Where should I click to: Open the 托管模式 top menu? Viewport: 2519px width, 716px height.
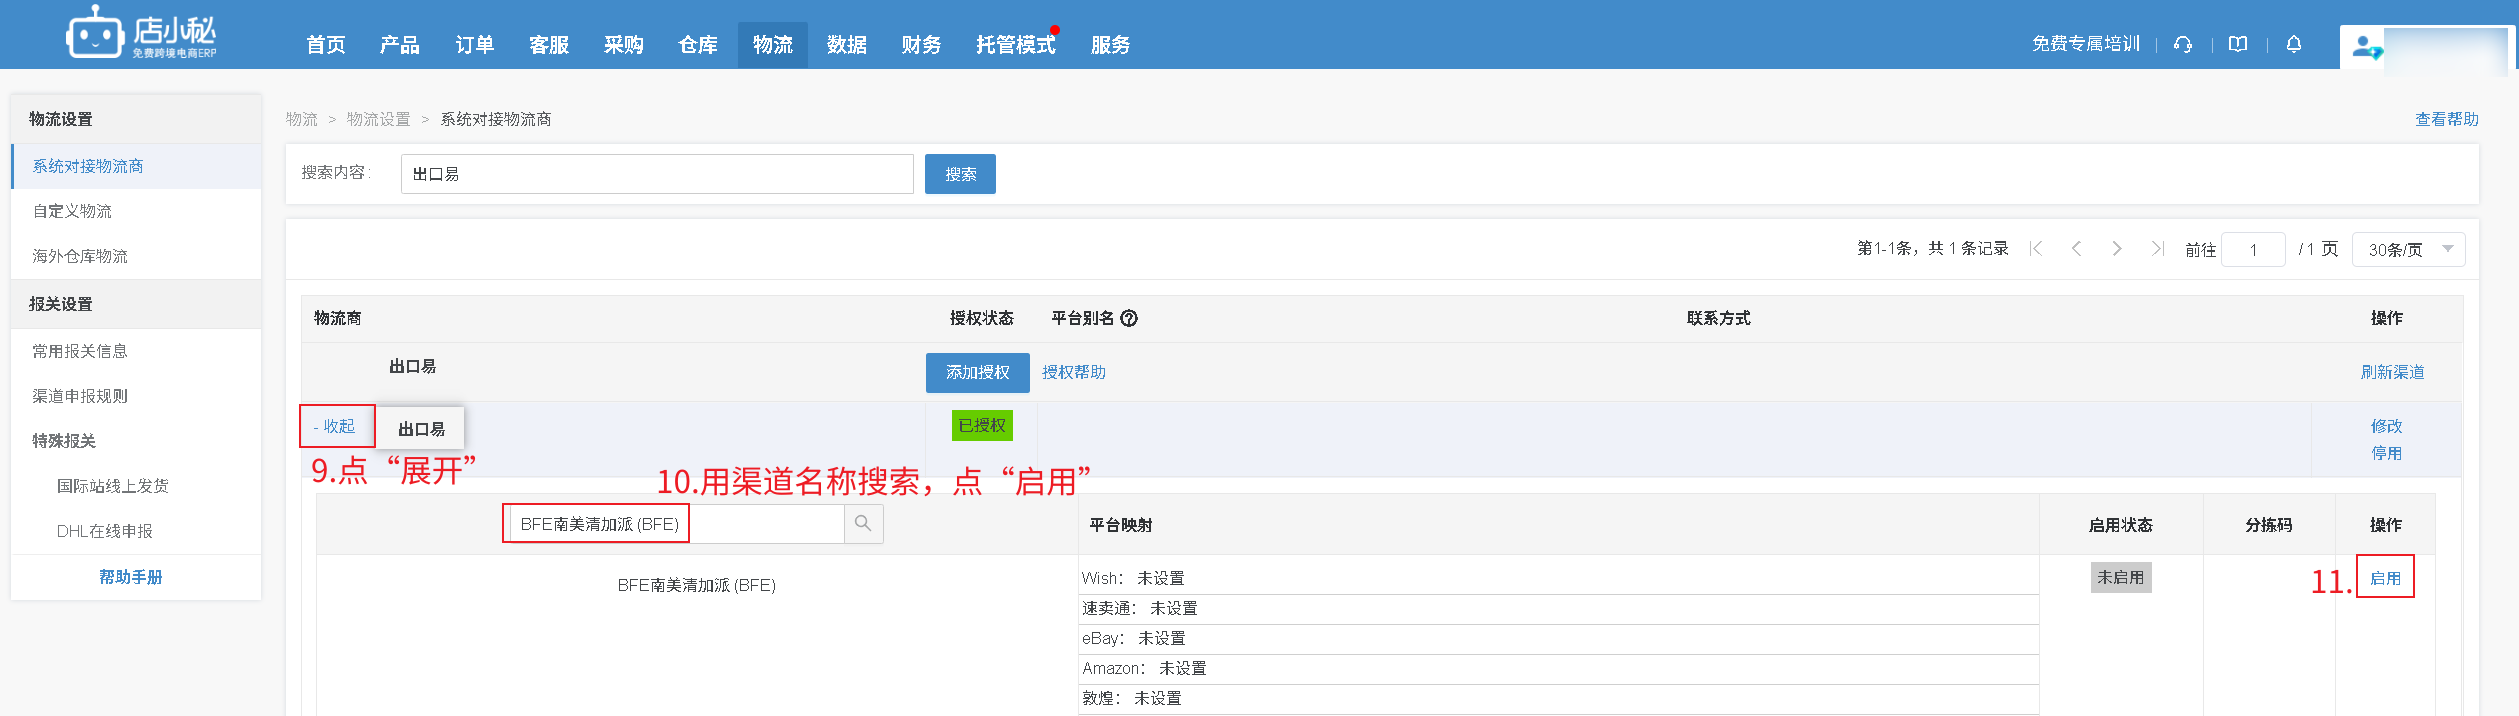[1015, 45]
